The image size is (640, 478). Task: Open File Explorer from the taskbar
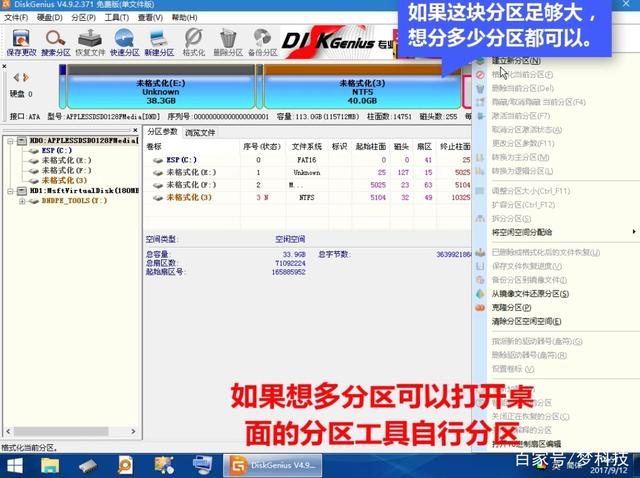[50, 465]
